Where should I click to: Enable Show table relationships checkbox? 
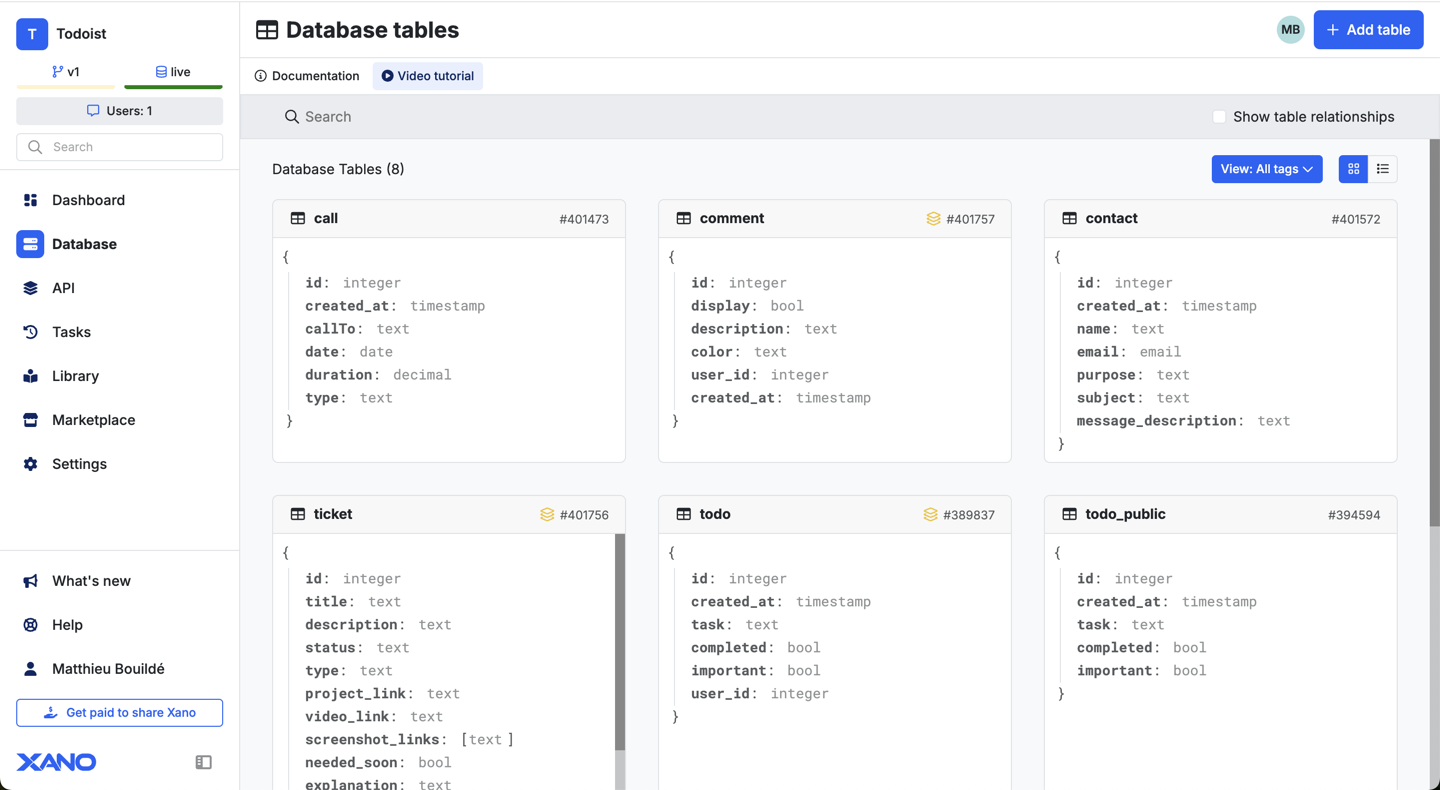point(1219,117)
